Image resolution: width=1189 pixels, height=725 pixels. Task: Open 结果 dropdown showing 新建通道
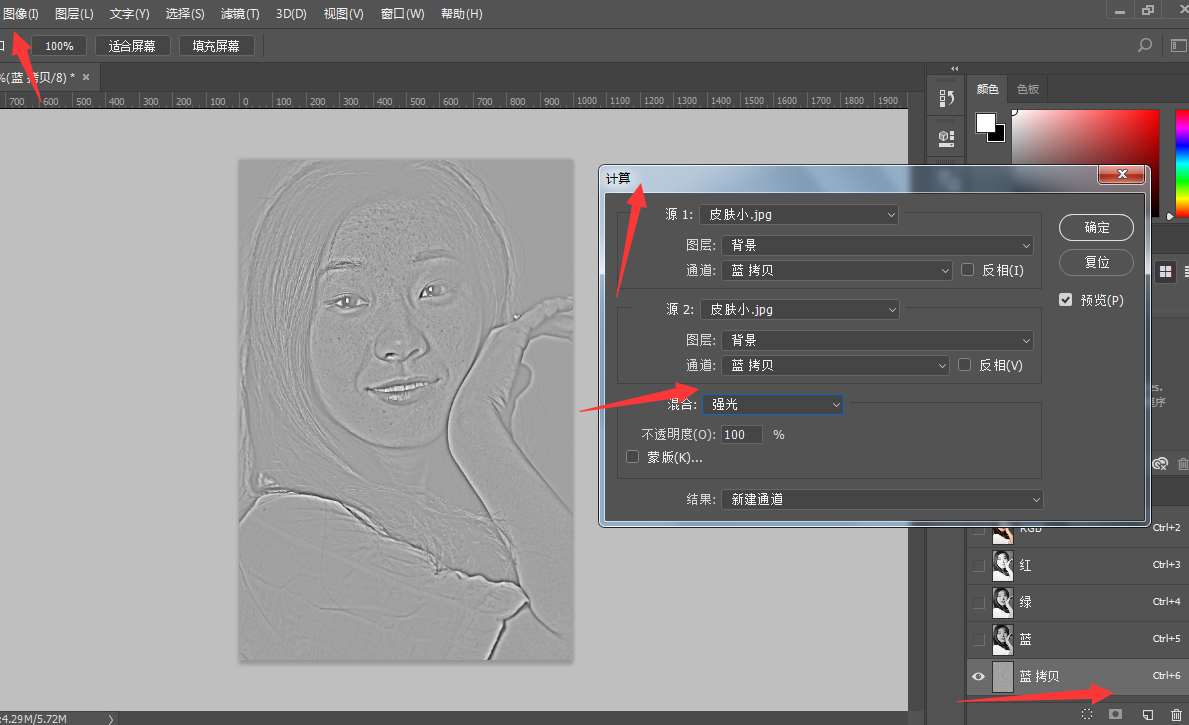(x=882, y=499)
